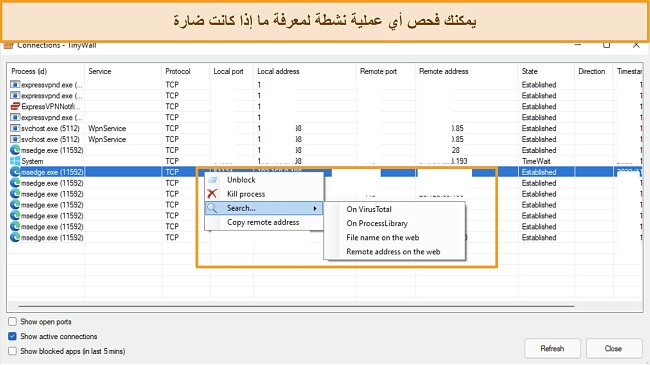Click the Close button
Image resolution: width=650 pixels, height=365 pixels.
click(x=613, y=348)
